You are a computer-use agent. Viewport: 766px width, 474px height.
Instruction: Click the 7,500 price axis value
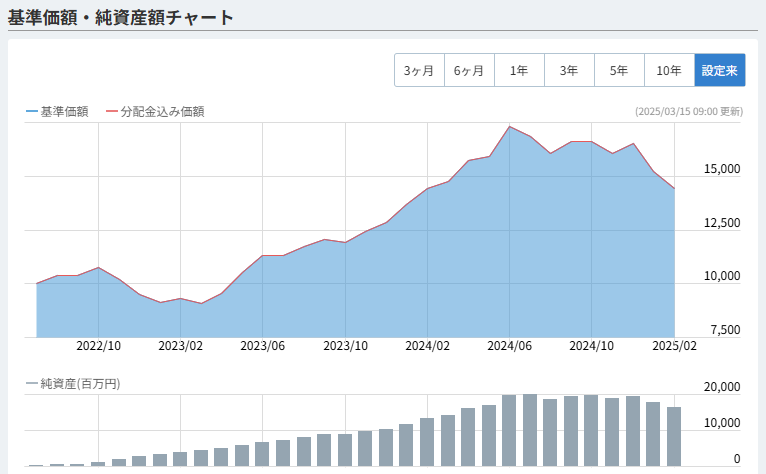tap(725, 330)
